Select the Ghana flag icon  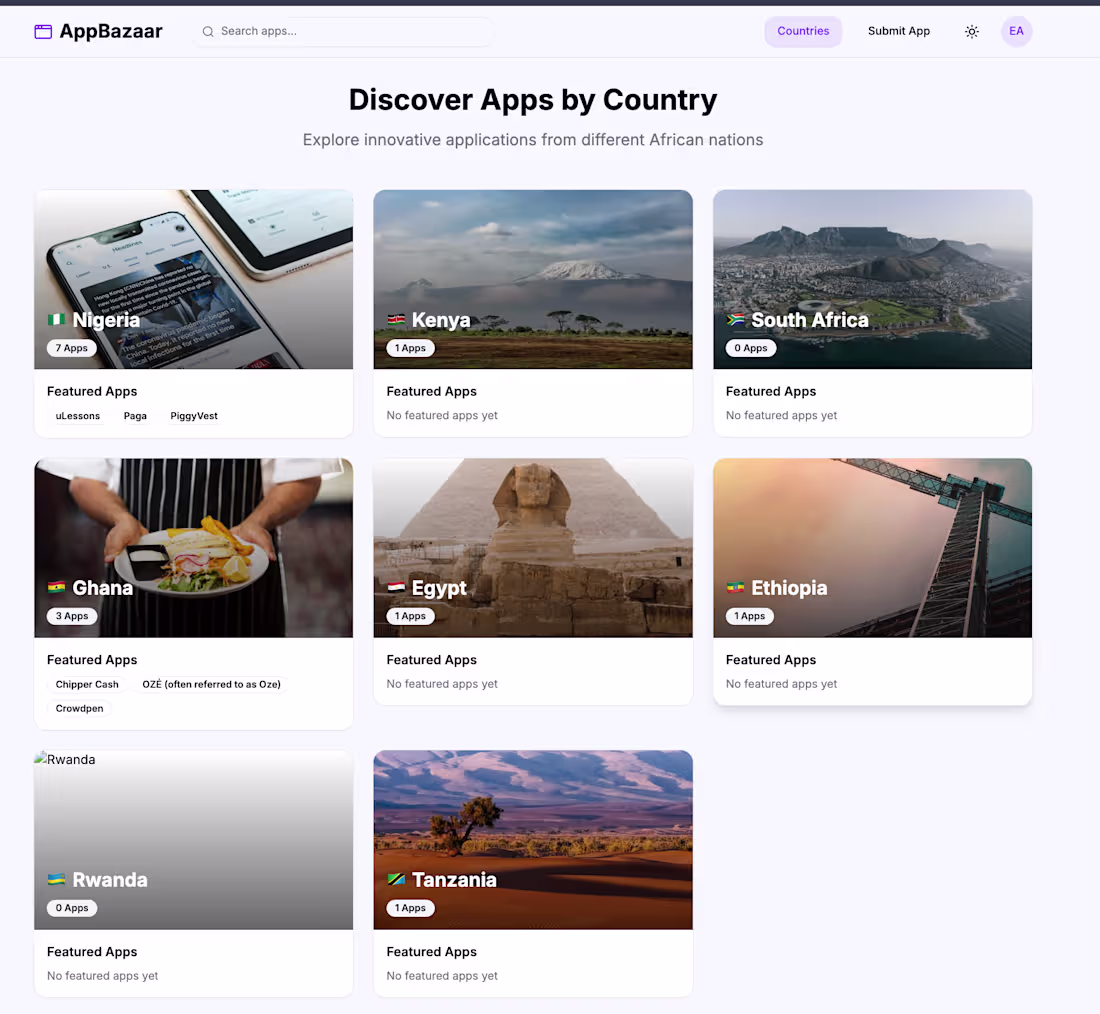tap(58, 588)
